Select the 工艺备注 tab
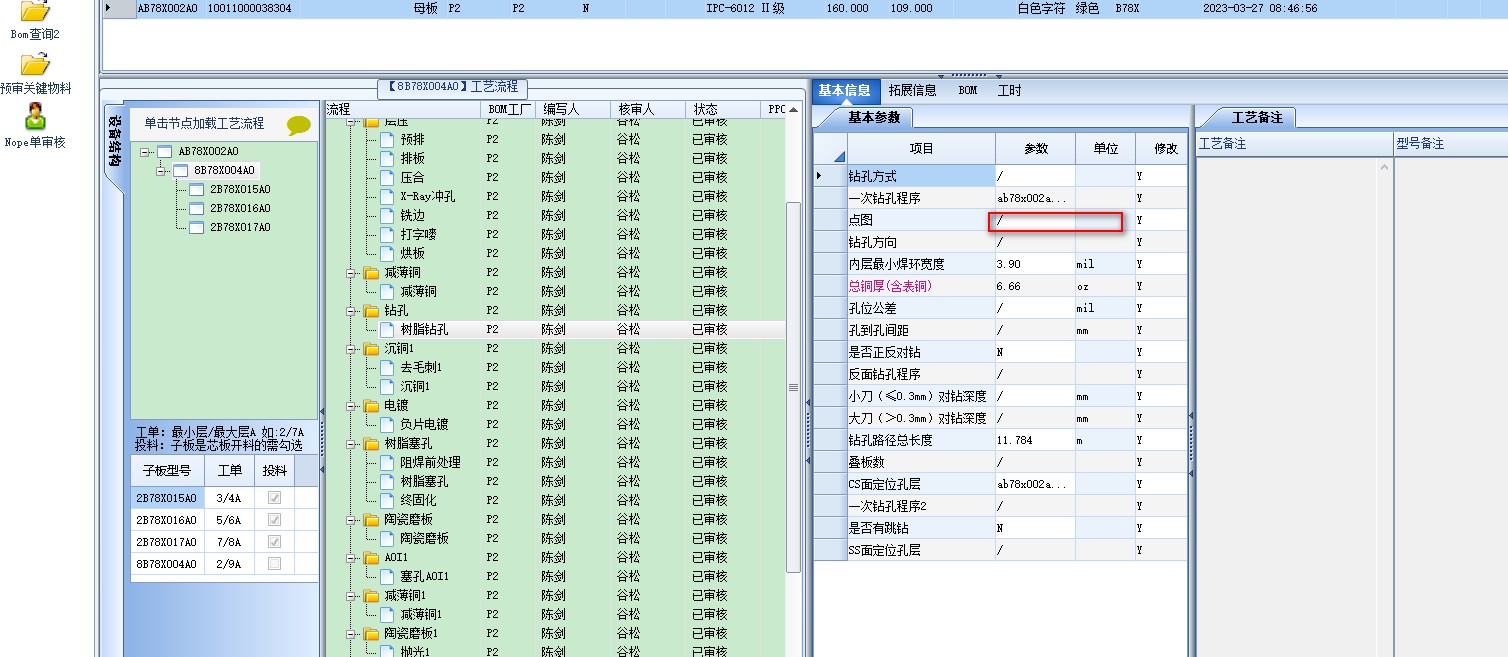Screen dimensions: 1508x657 click(x=1256, y=117)
